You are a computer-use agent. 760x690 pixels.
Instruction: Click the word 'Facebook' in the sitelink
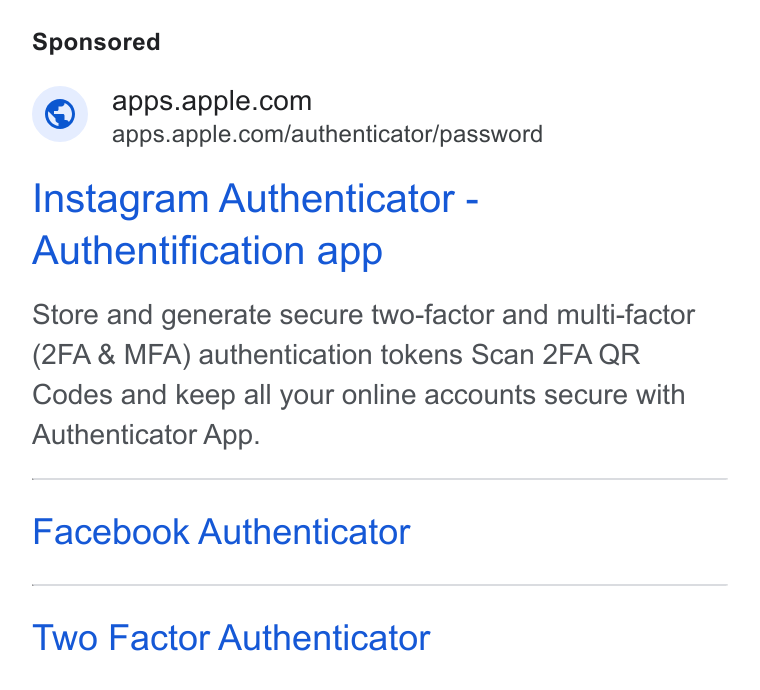click(111, 532)
